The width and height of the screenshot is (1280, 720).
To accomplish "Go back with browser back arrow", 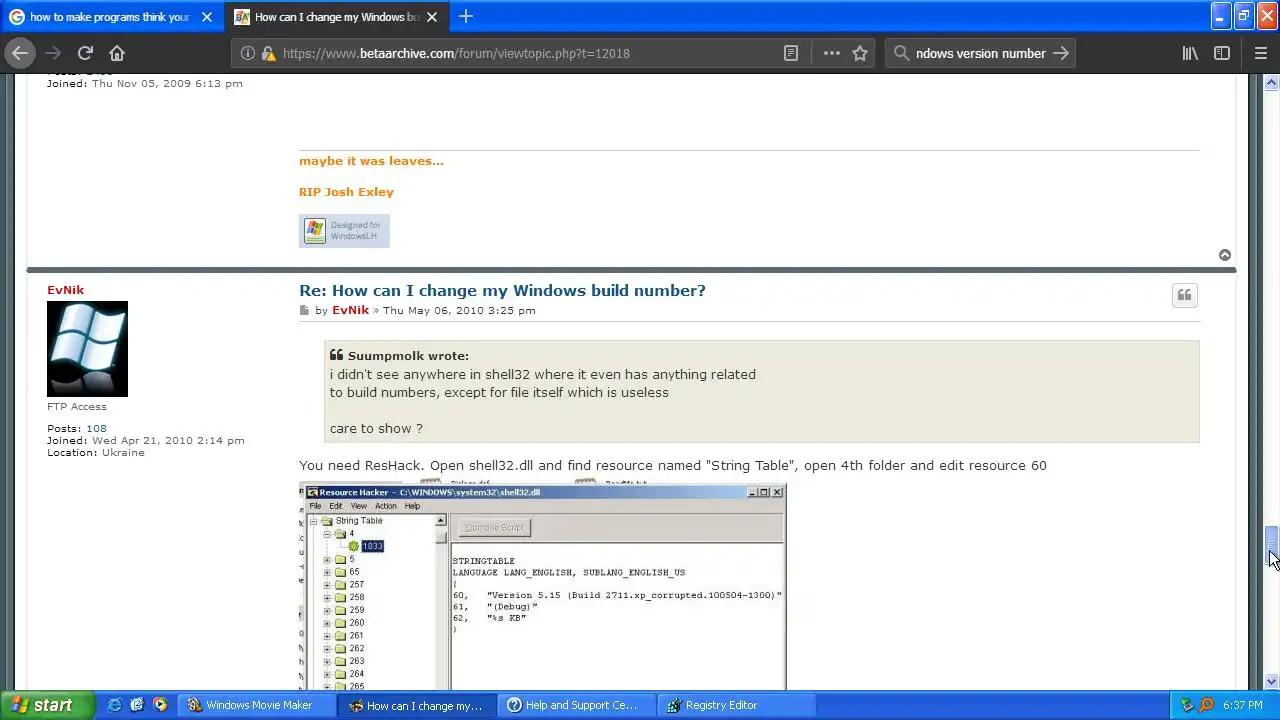I will pyautogui.click(x=20, y=53).
